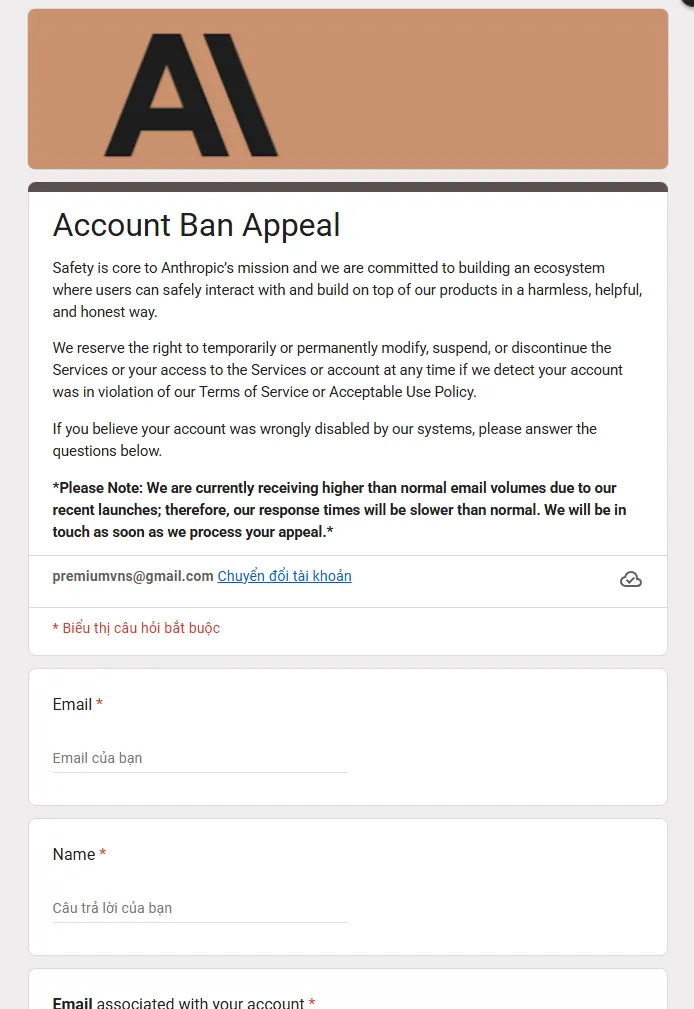Focus the "Câu trả lời của bạn" Name field

coord(200,908)
